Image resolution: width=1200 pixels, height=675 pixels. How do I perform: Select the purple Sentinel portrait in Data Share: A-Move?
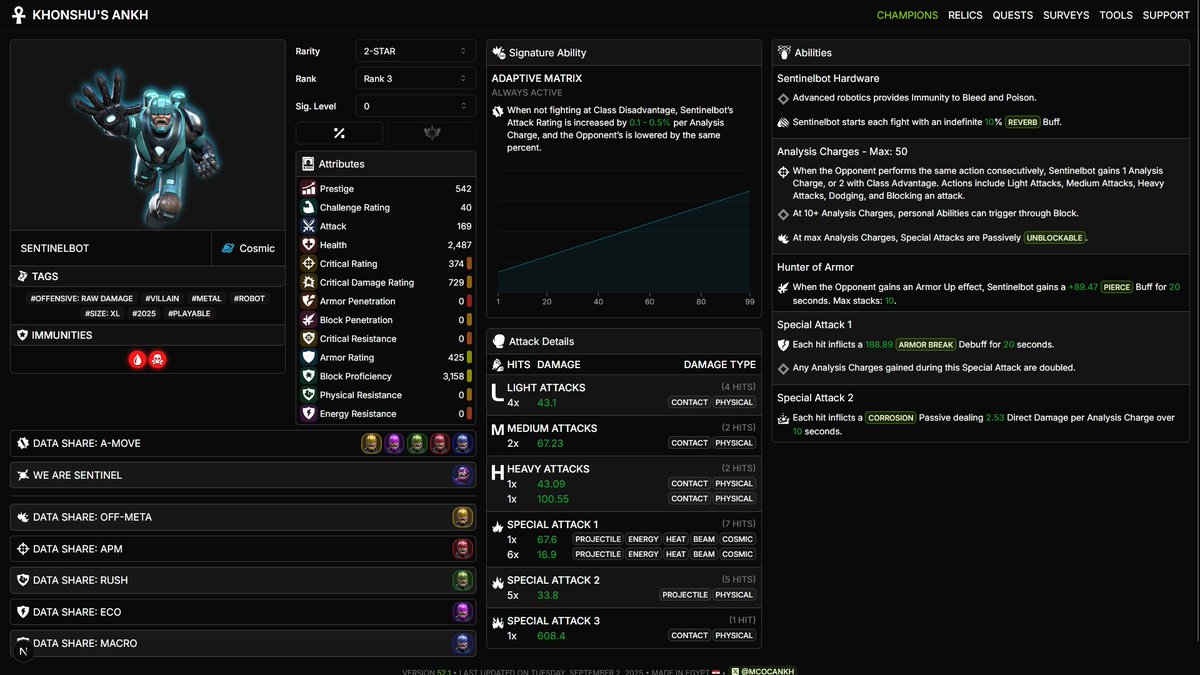coord(393,443)
